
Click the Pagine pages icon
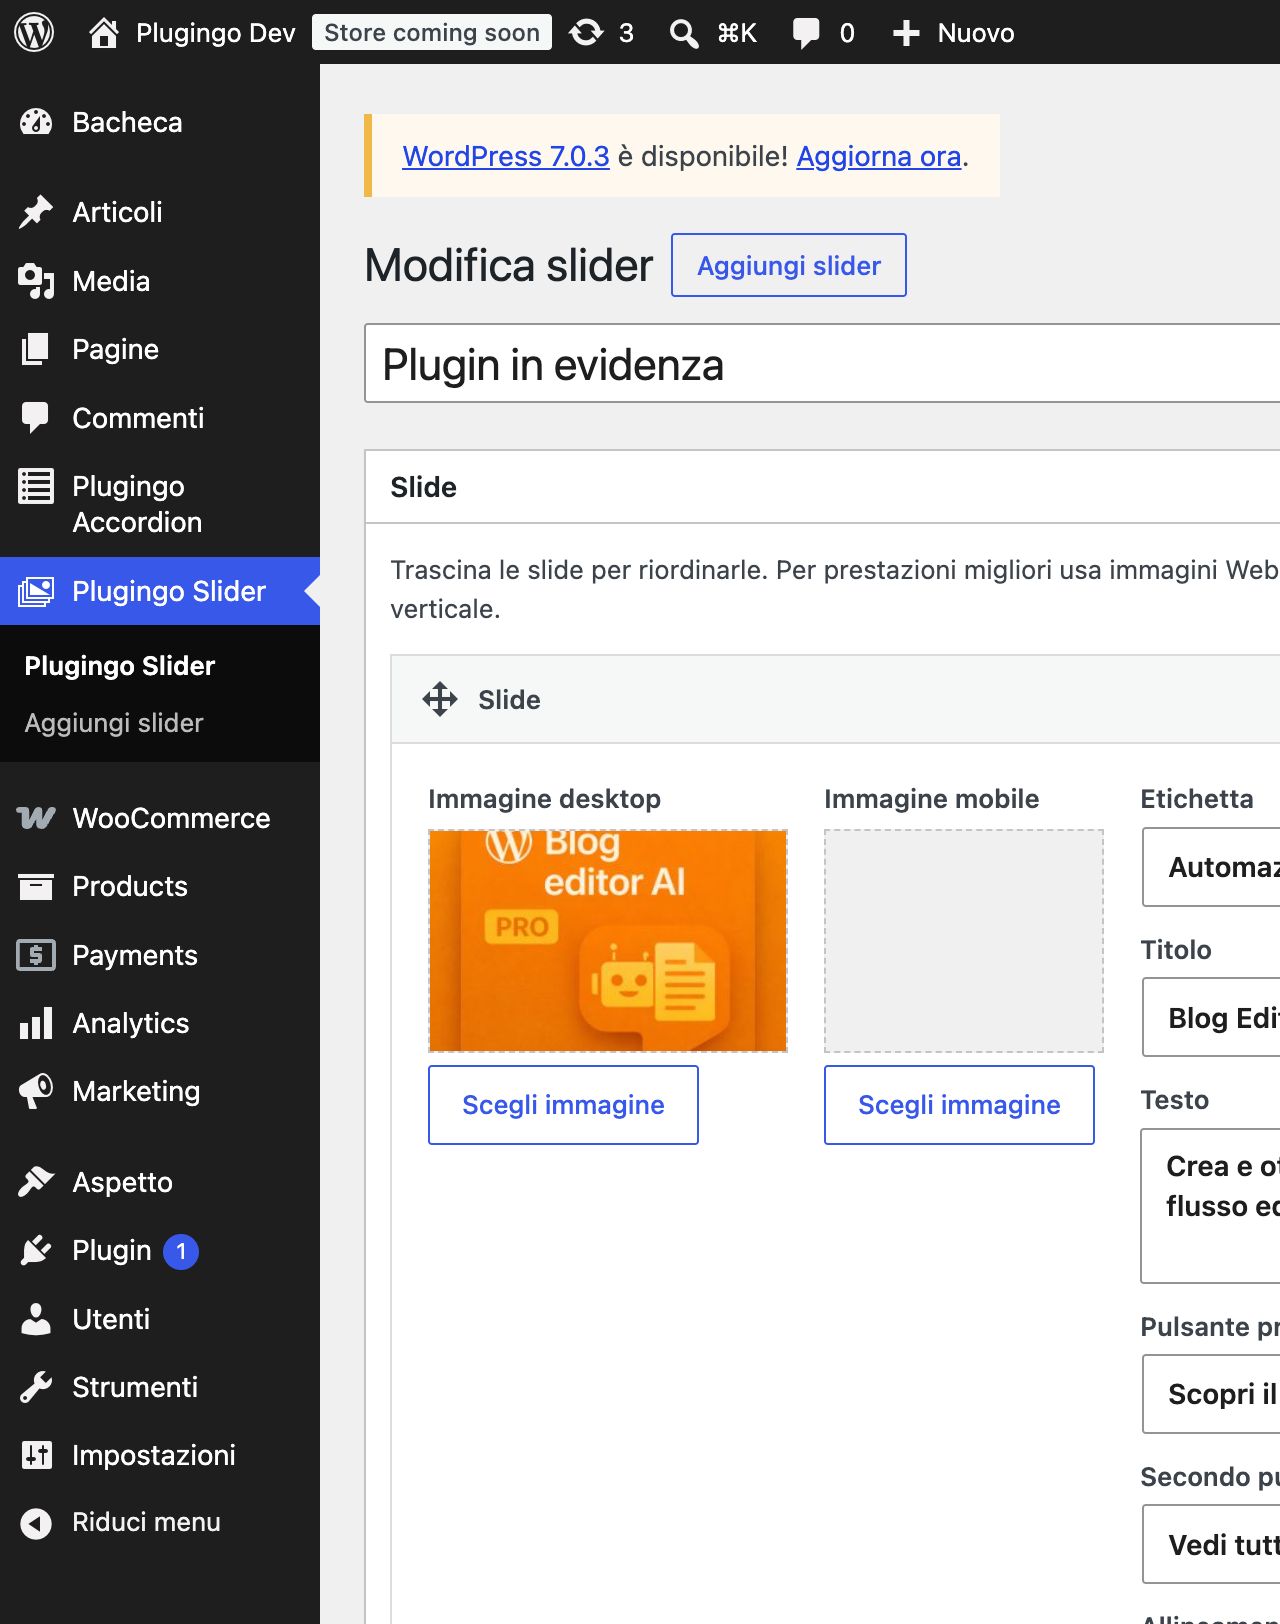pos(36,349)
